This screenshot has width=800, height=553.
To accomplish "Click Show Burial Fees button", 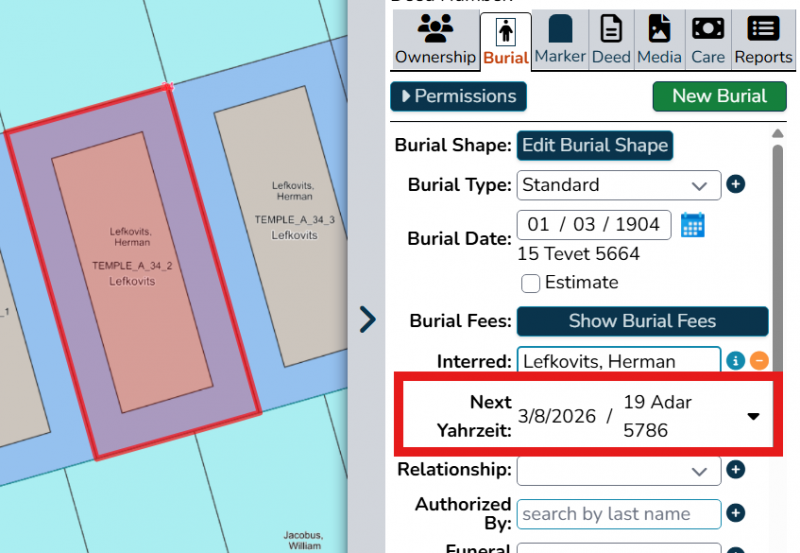I will (x=642, y=321).
